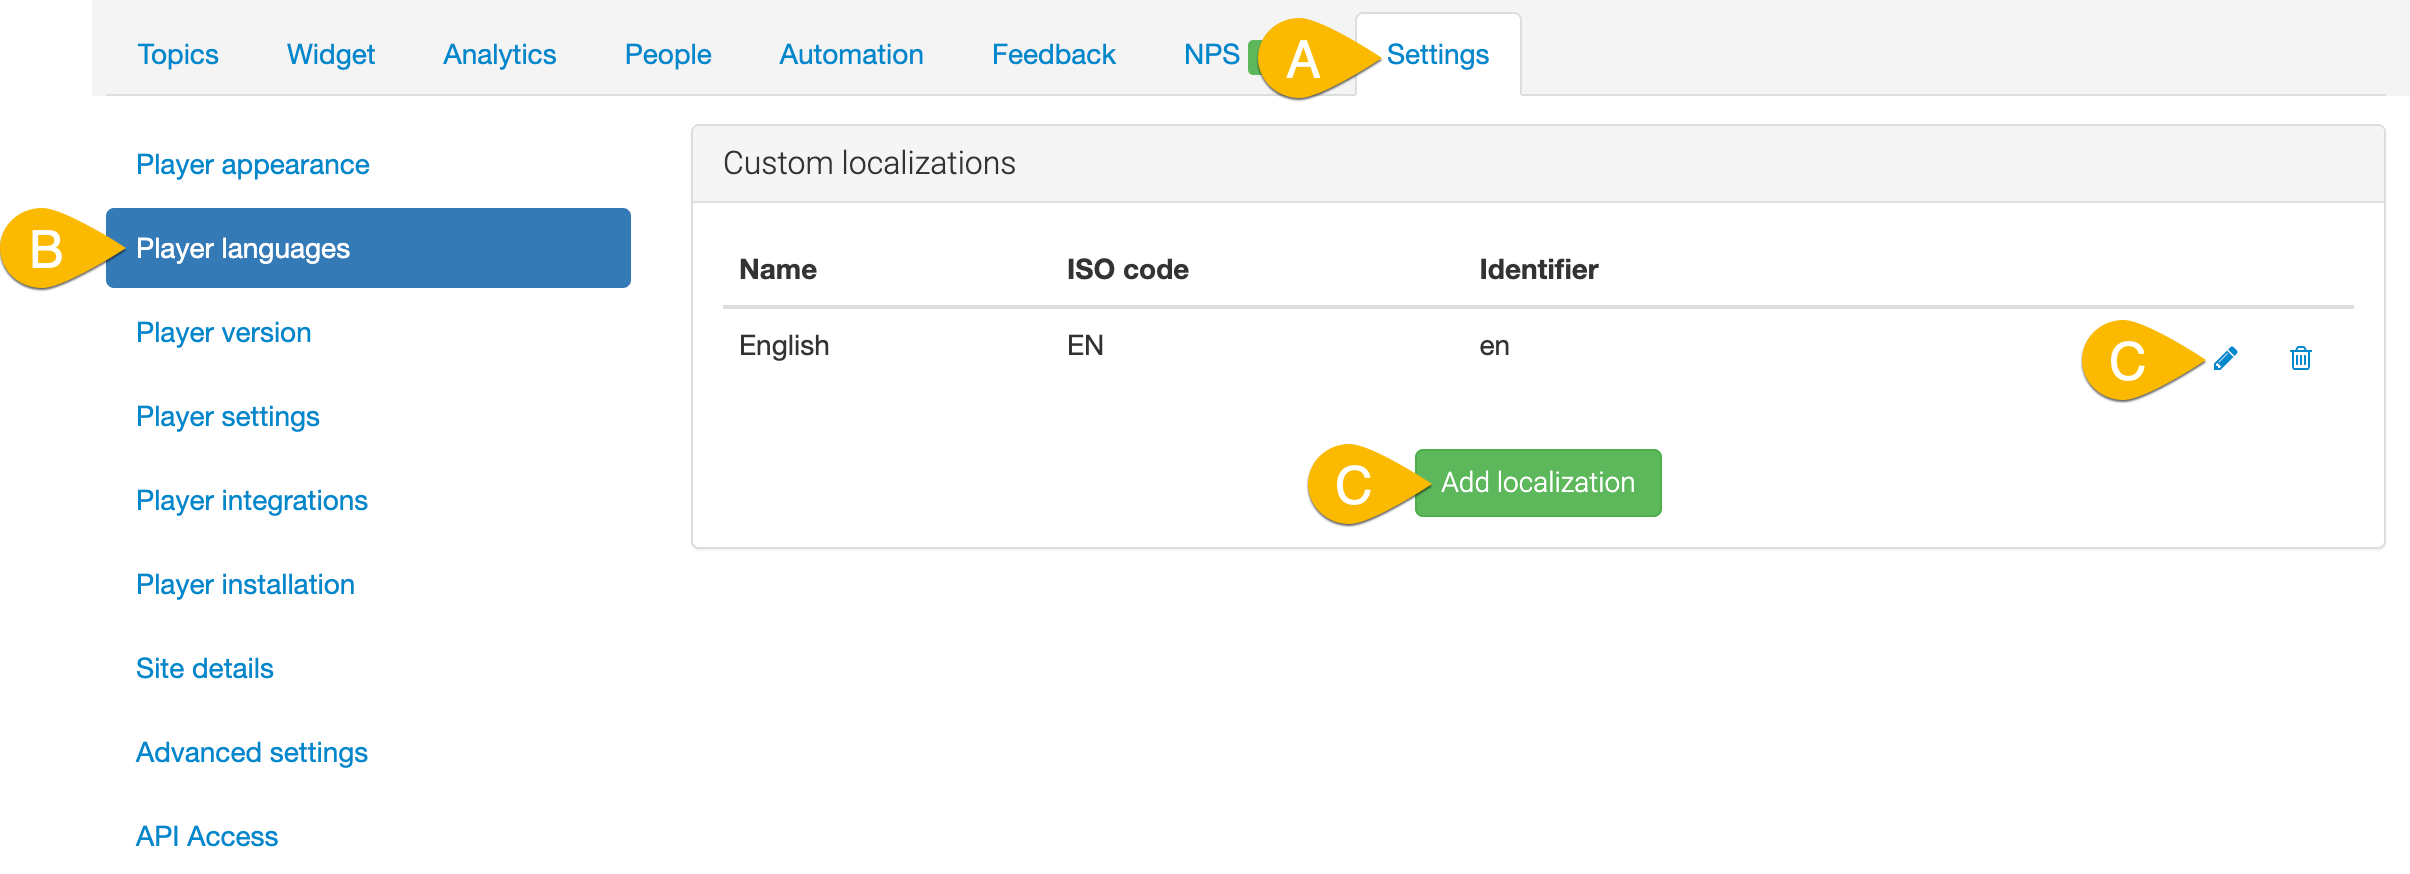
Task: Select Player languages in the sidebar
Action: [x=243, y=249]
